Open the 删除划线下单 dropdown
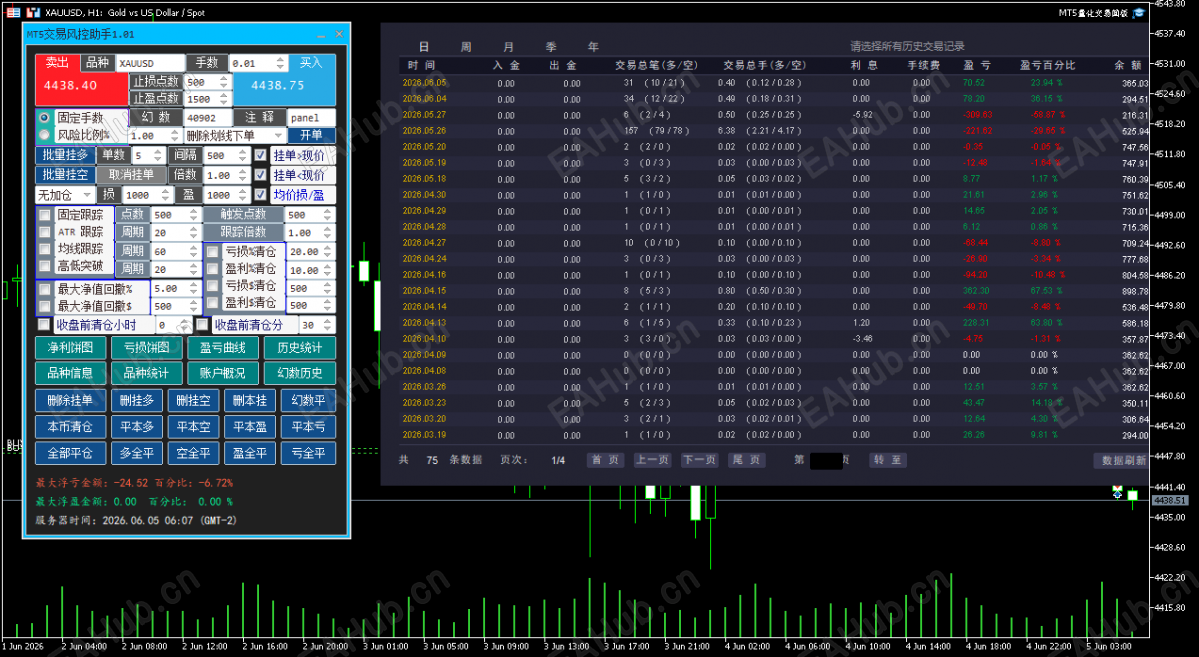The width and height of the screenshot is (1199, 657). click(x=235, y=135)
